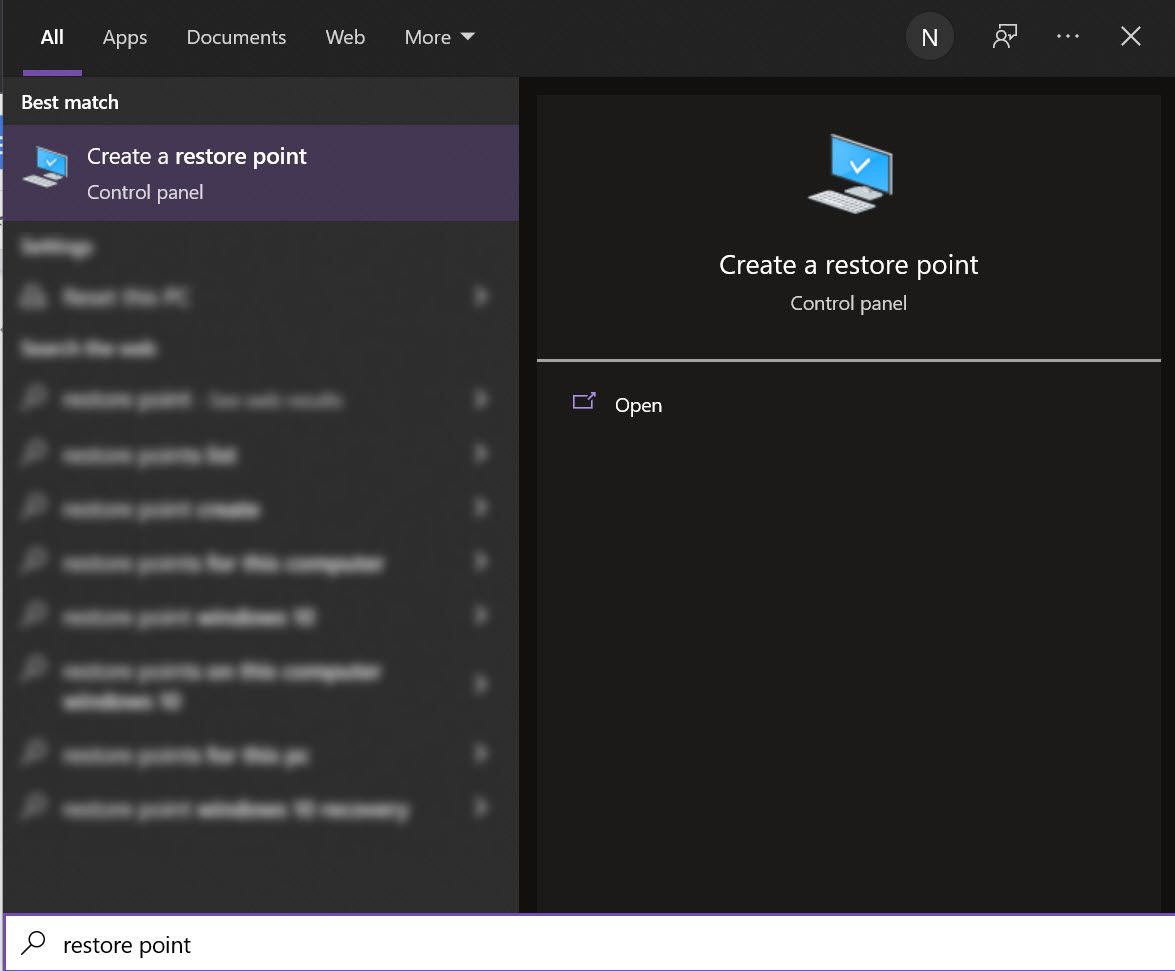
Task: Click the Control panel label under best match
Action: 145,192
